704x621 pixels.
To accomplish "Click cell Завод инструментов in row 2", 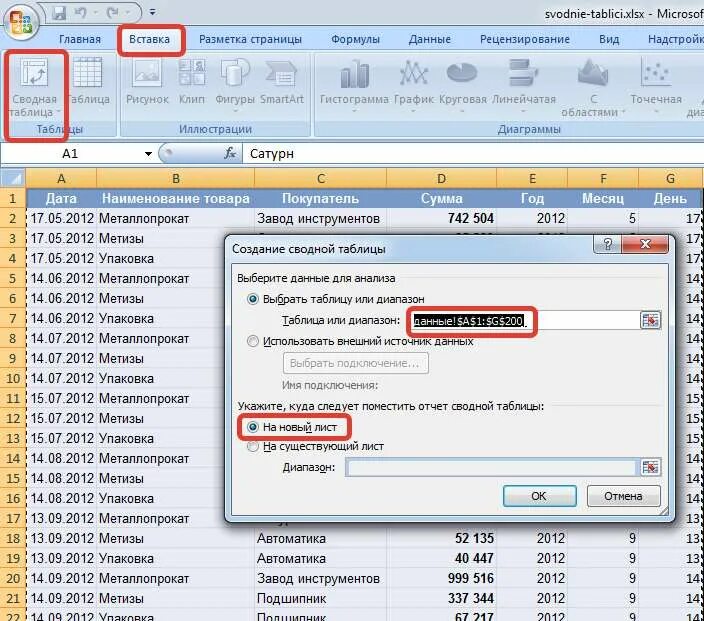I will [320, 219].
